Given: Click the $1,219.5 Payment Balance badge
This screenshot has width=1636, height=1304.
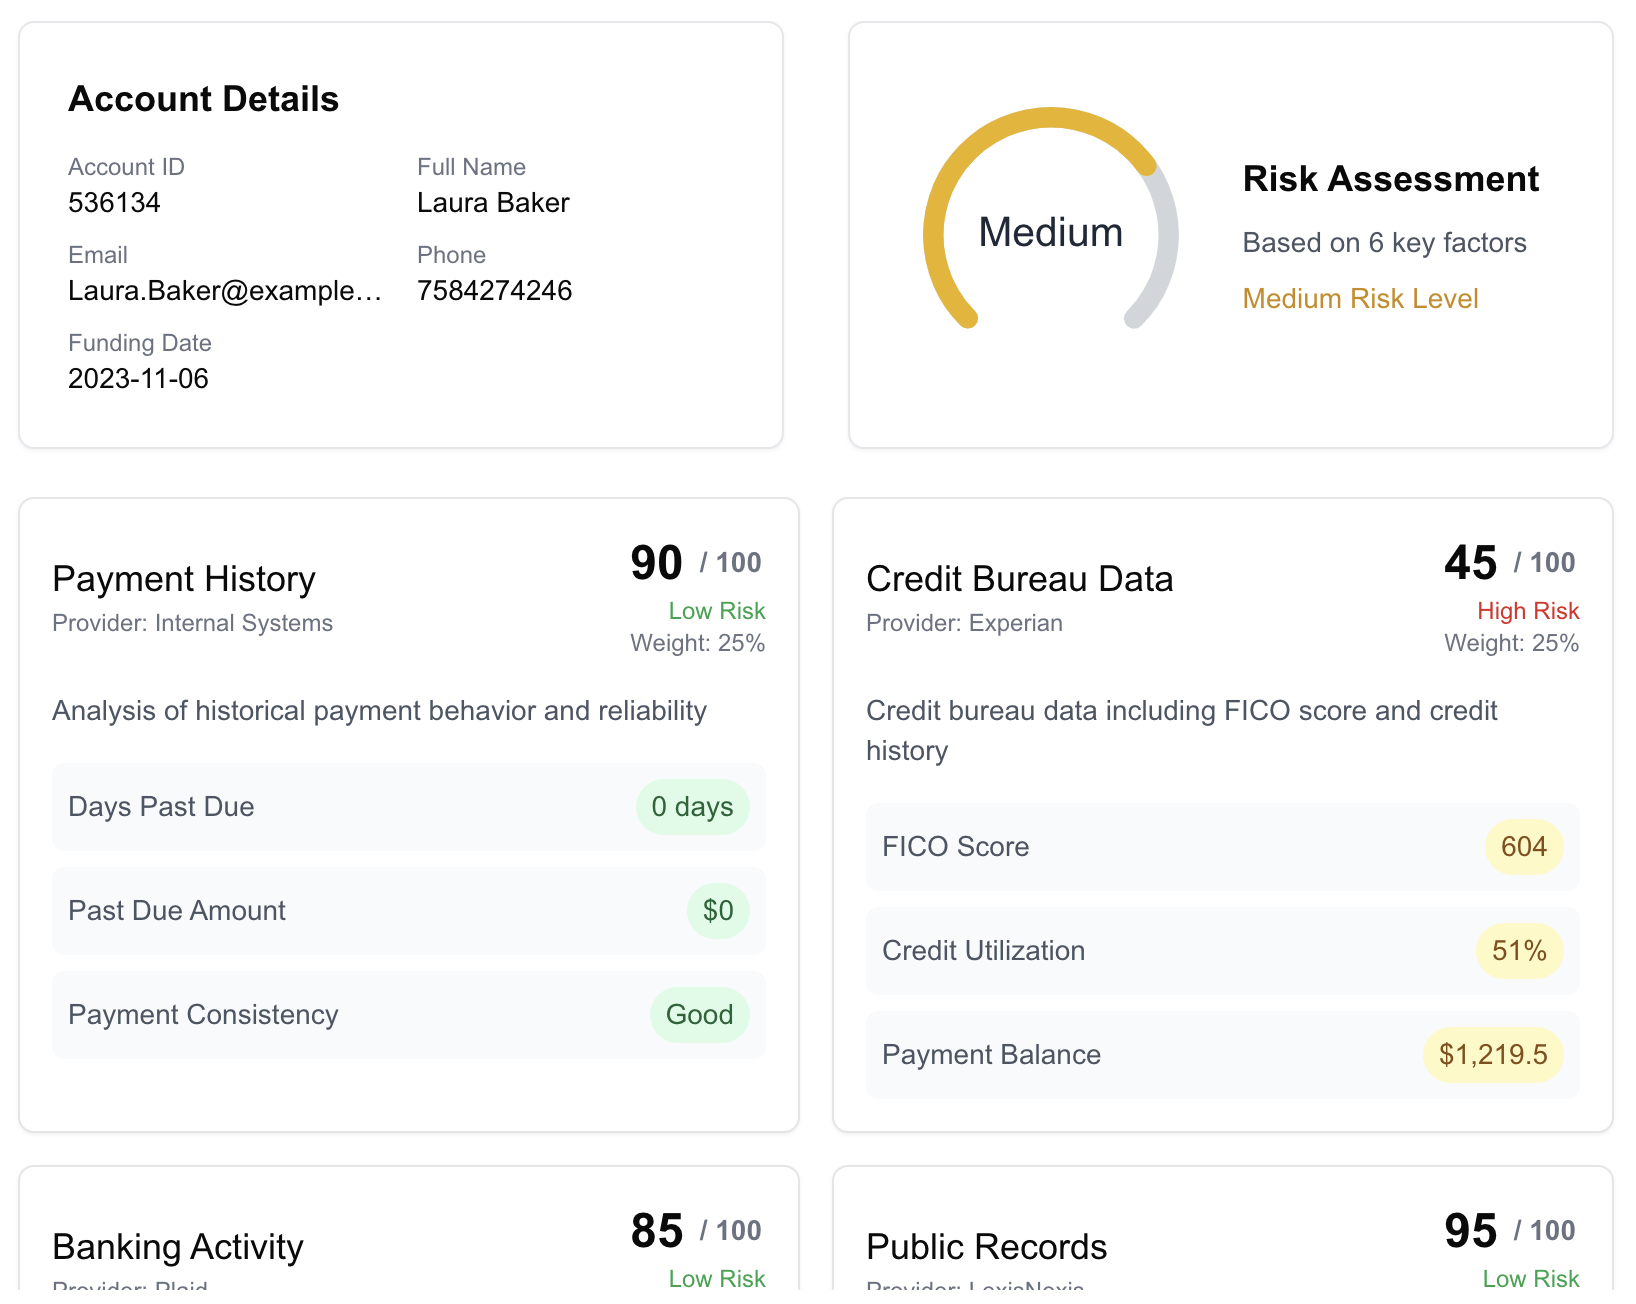Looking at the screenshot, I should (x=1493, y=1055).
